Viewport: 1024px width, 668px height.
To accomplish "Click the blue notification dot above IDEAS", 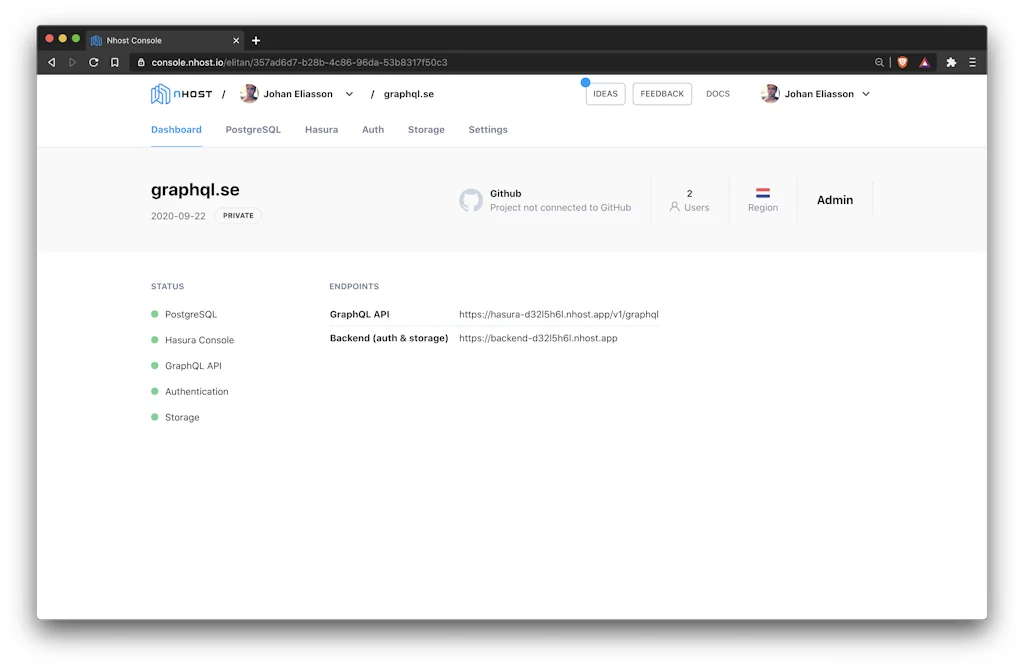I will click(x=586, y=83).
